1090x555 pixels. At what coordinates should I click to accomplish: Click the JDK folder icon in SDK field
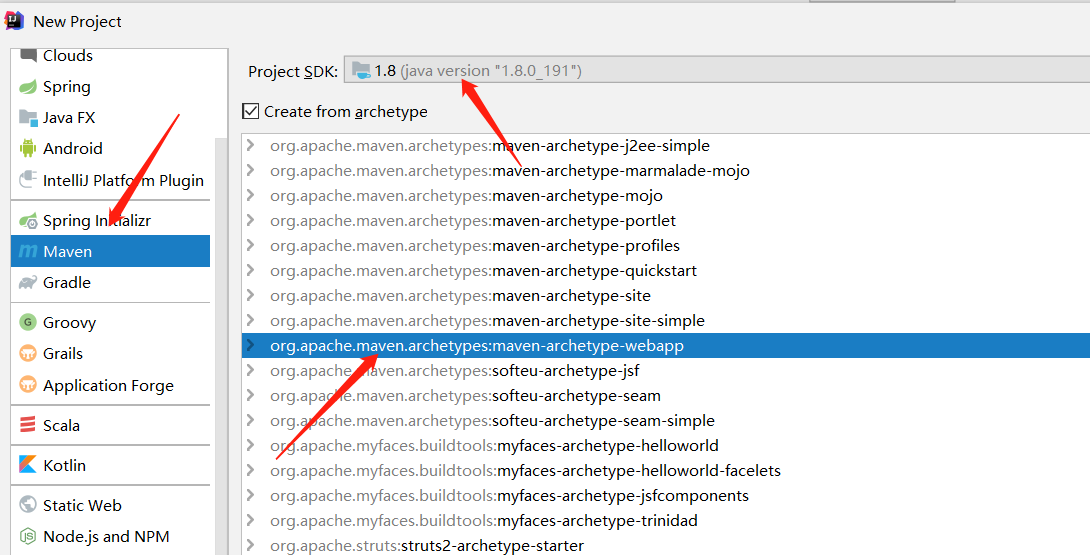coord(361,70)
